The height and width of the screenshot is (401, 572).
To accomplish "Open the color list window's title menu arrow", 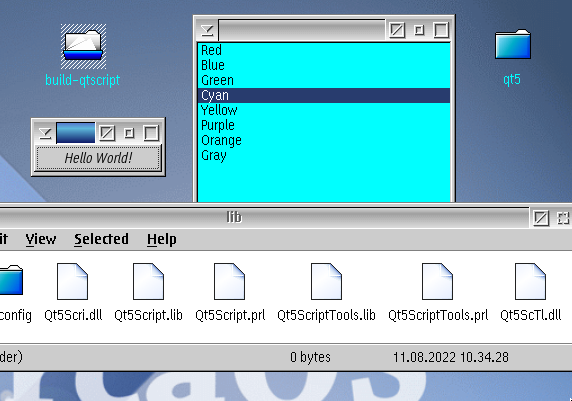I will click(207, 30).
